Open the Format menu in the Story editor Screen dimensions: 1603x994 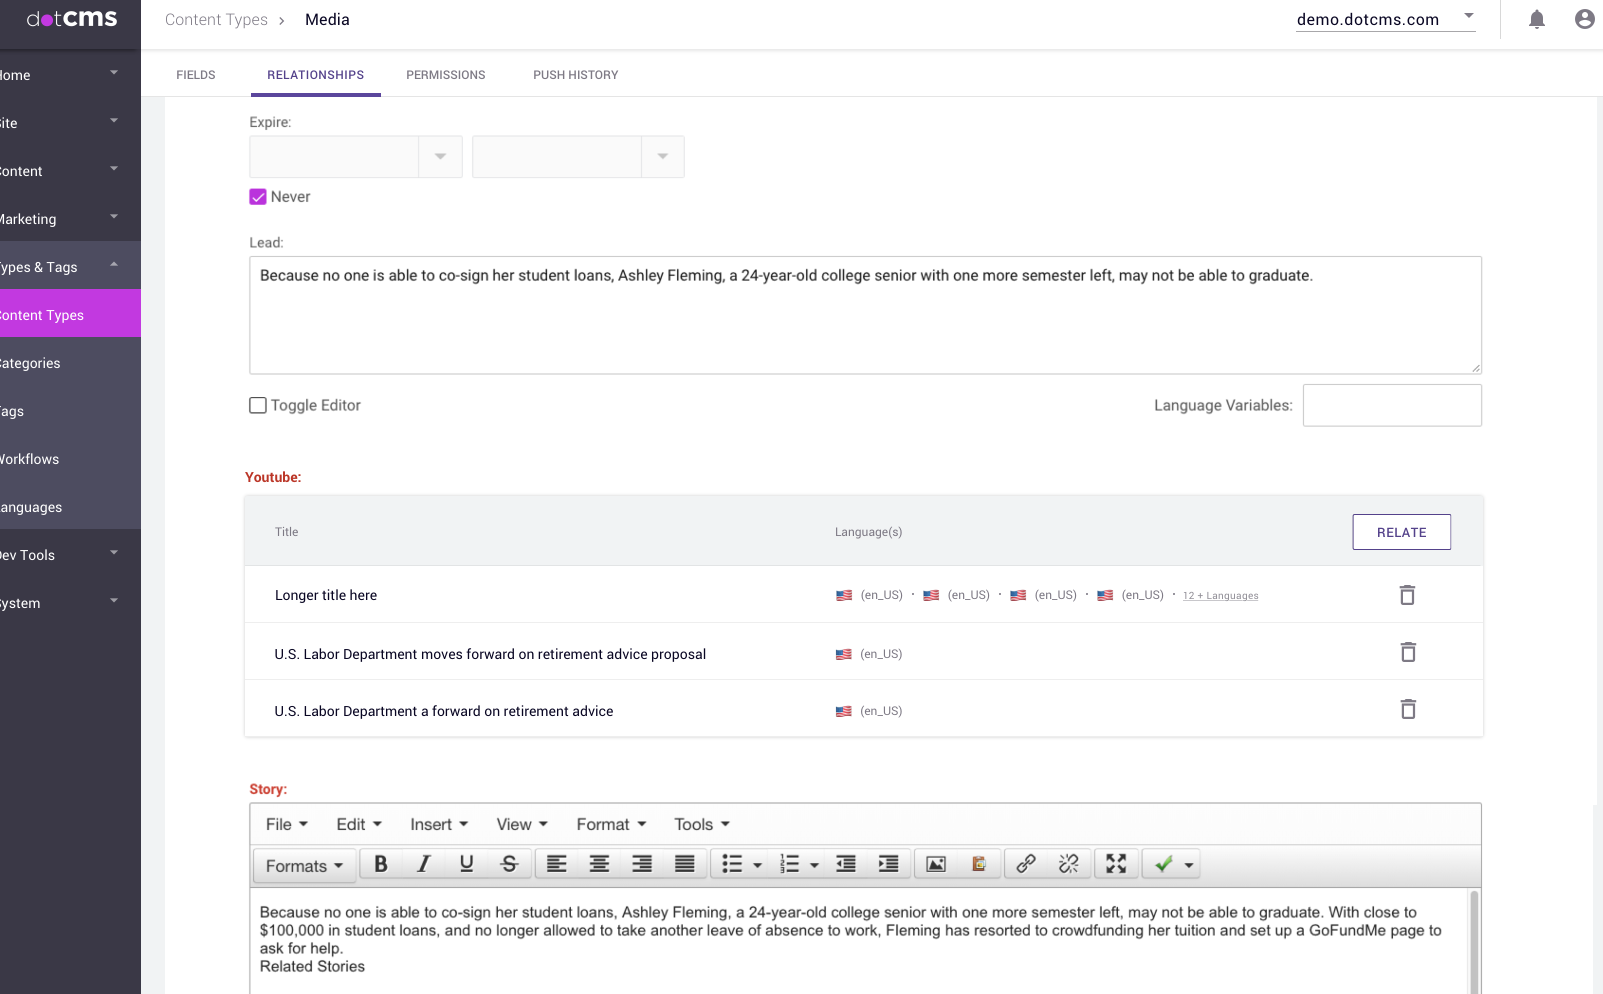pyautogui.click(x=610, y=824)
